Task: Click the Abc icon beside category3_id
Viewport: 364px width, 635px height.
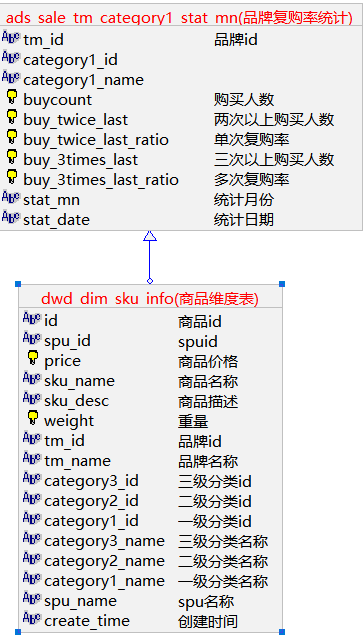Action: click(x=32, y=478)
